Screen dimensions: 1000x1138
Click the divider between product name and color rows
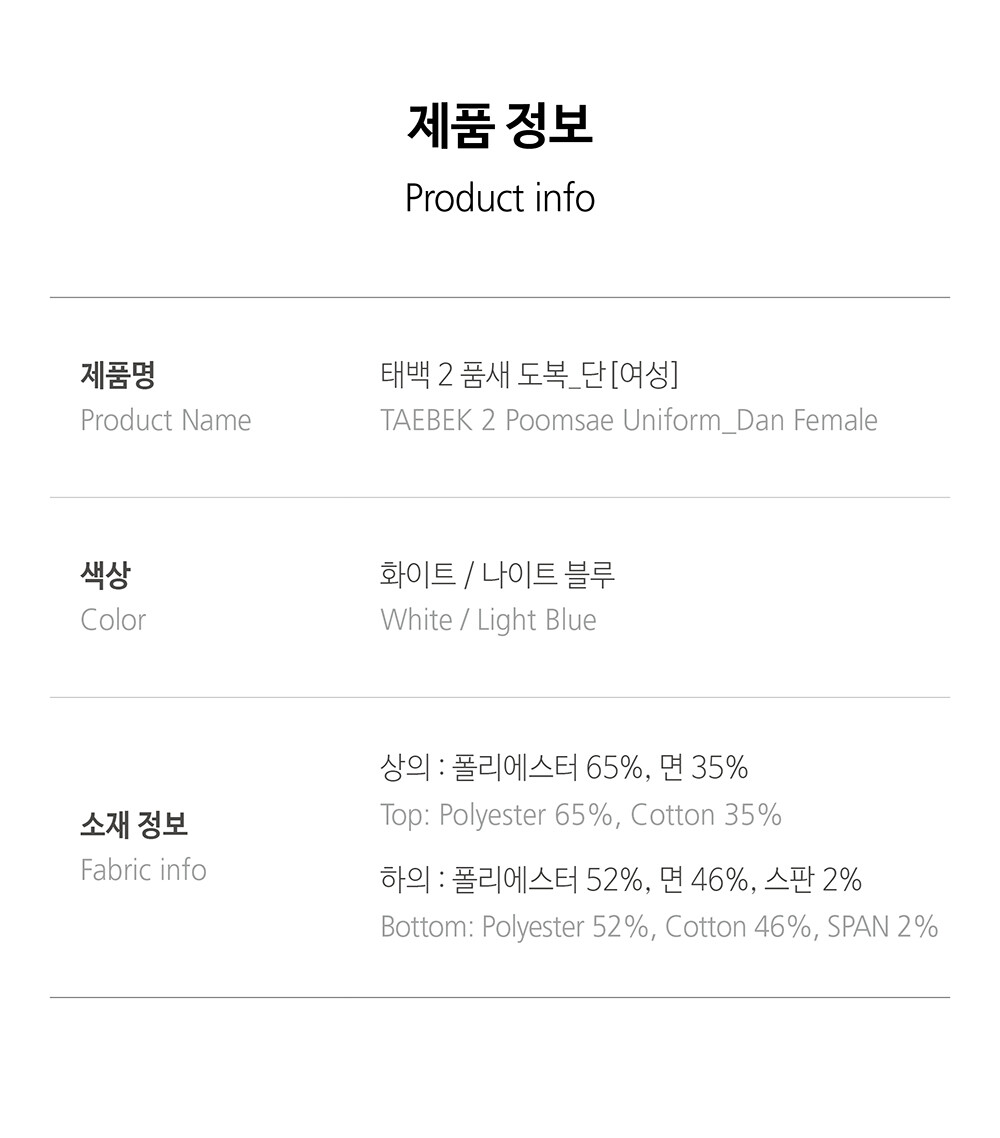click(500, 497)
